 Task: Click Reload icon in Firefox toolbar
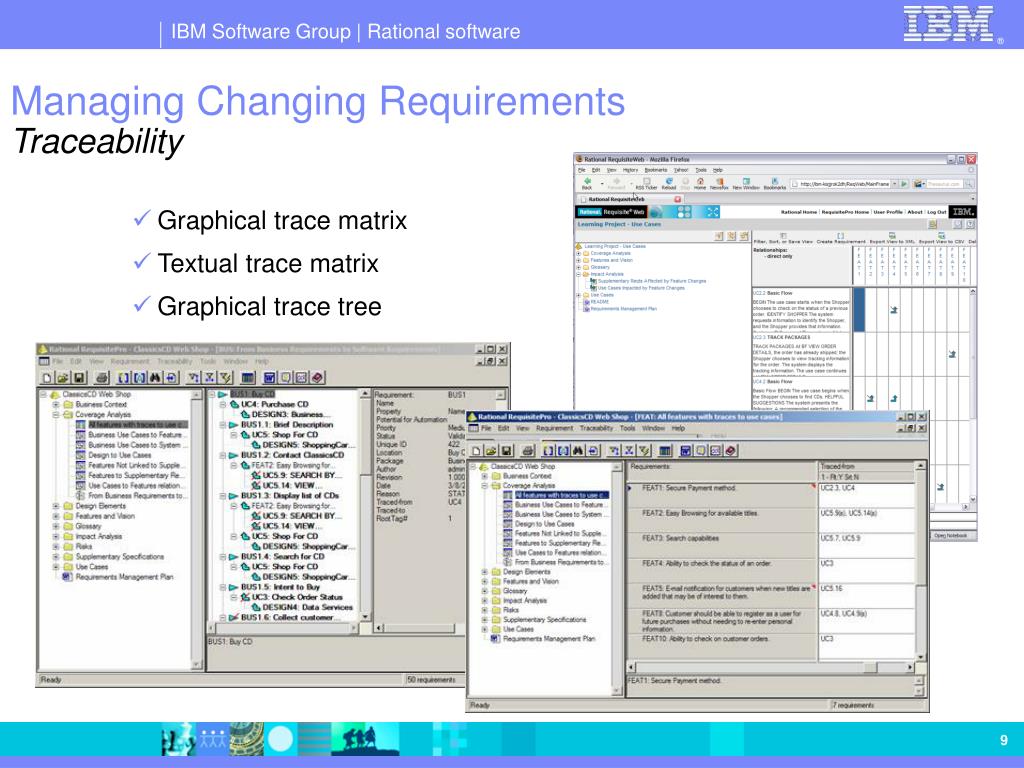(x=669, y=183)
